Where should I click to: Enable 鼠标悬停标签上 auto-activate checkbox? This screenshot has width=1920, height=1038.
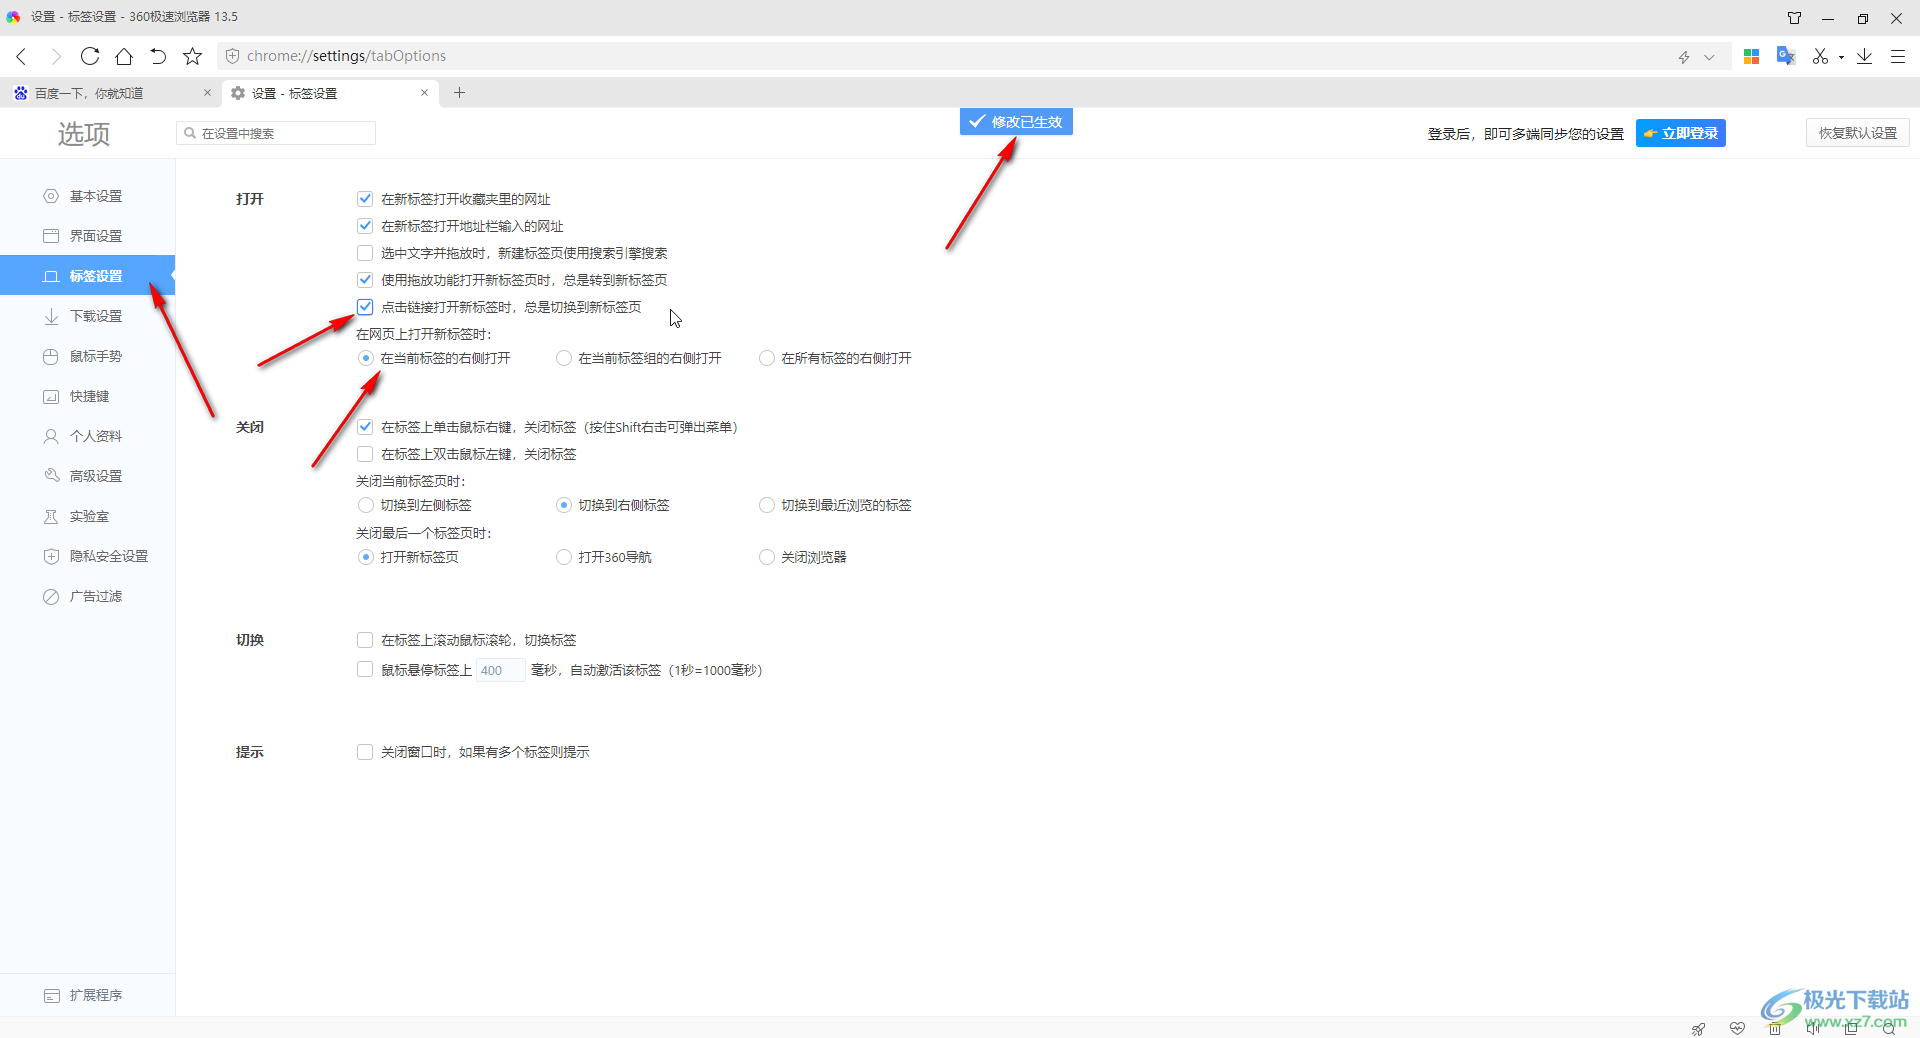(x=365, y=670)
